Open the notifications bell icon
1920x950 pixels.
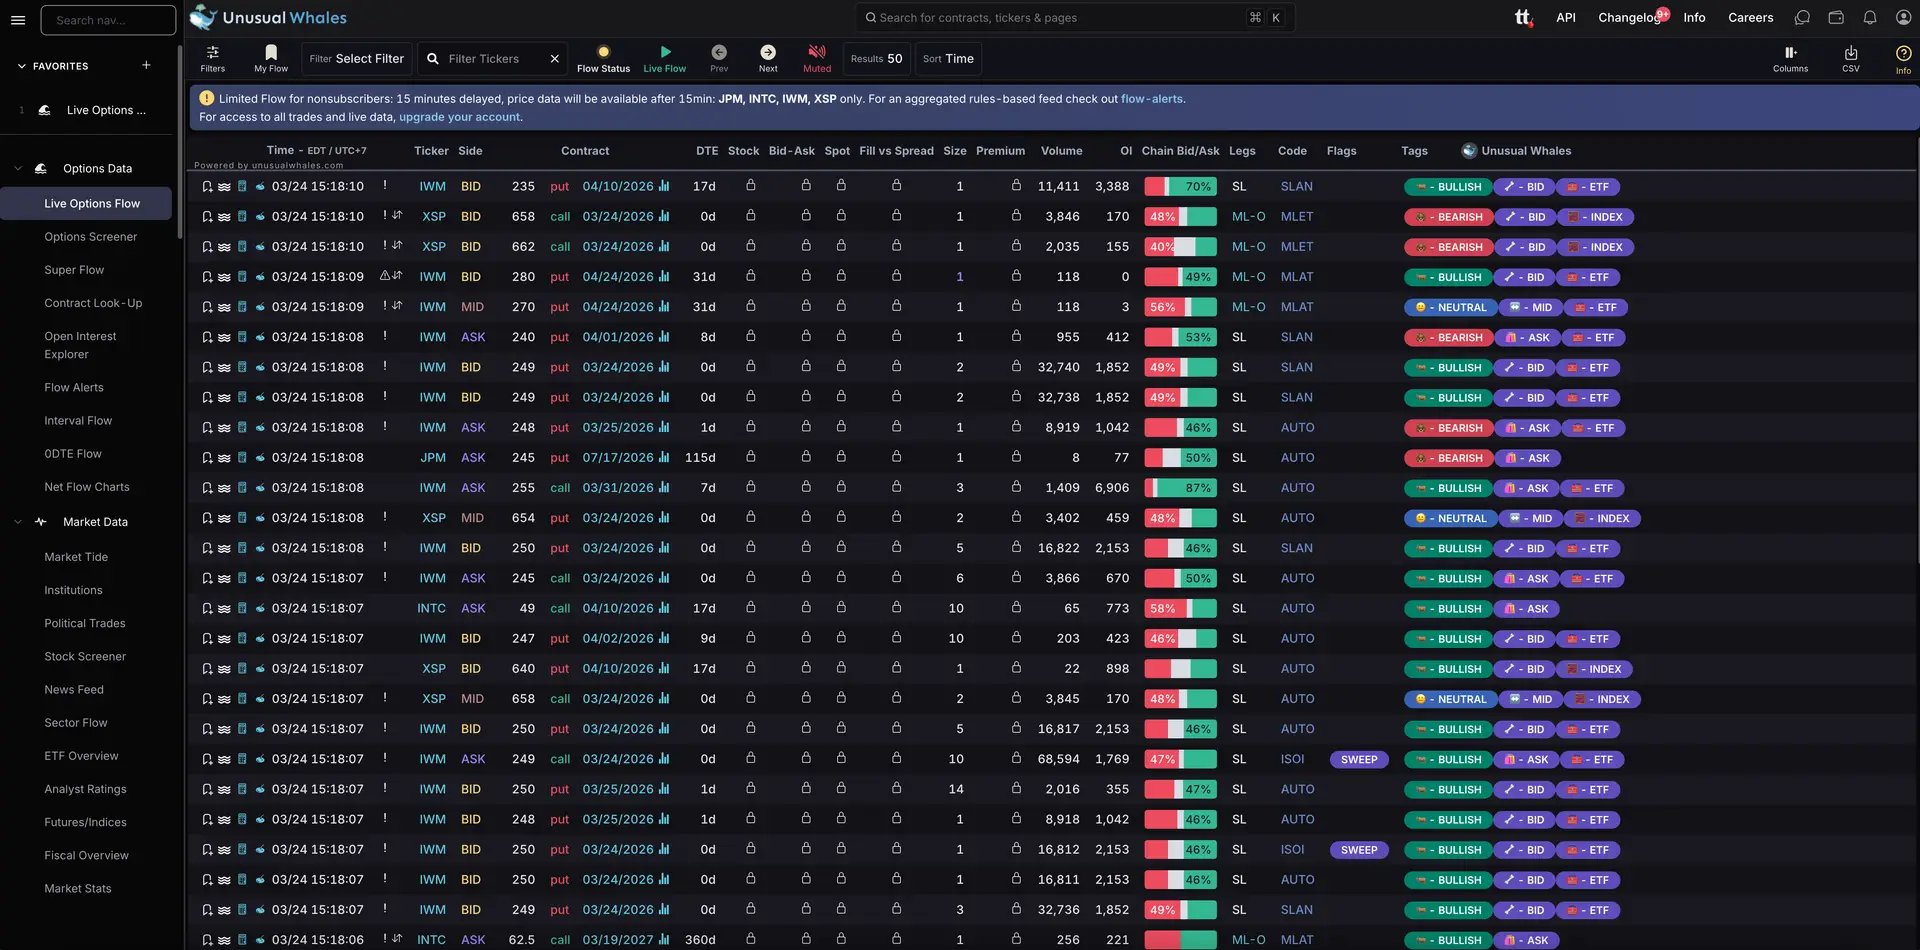pos(1870,17)
